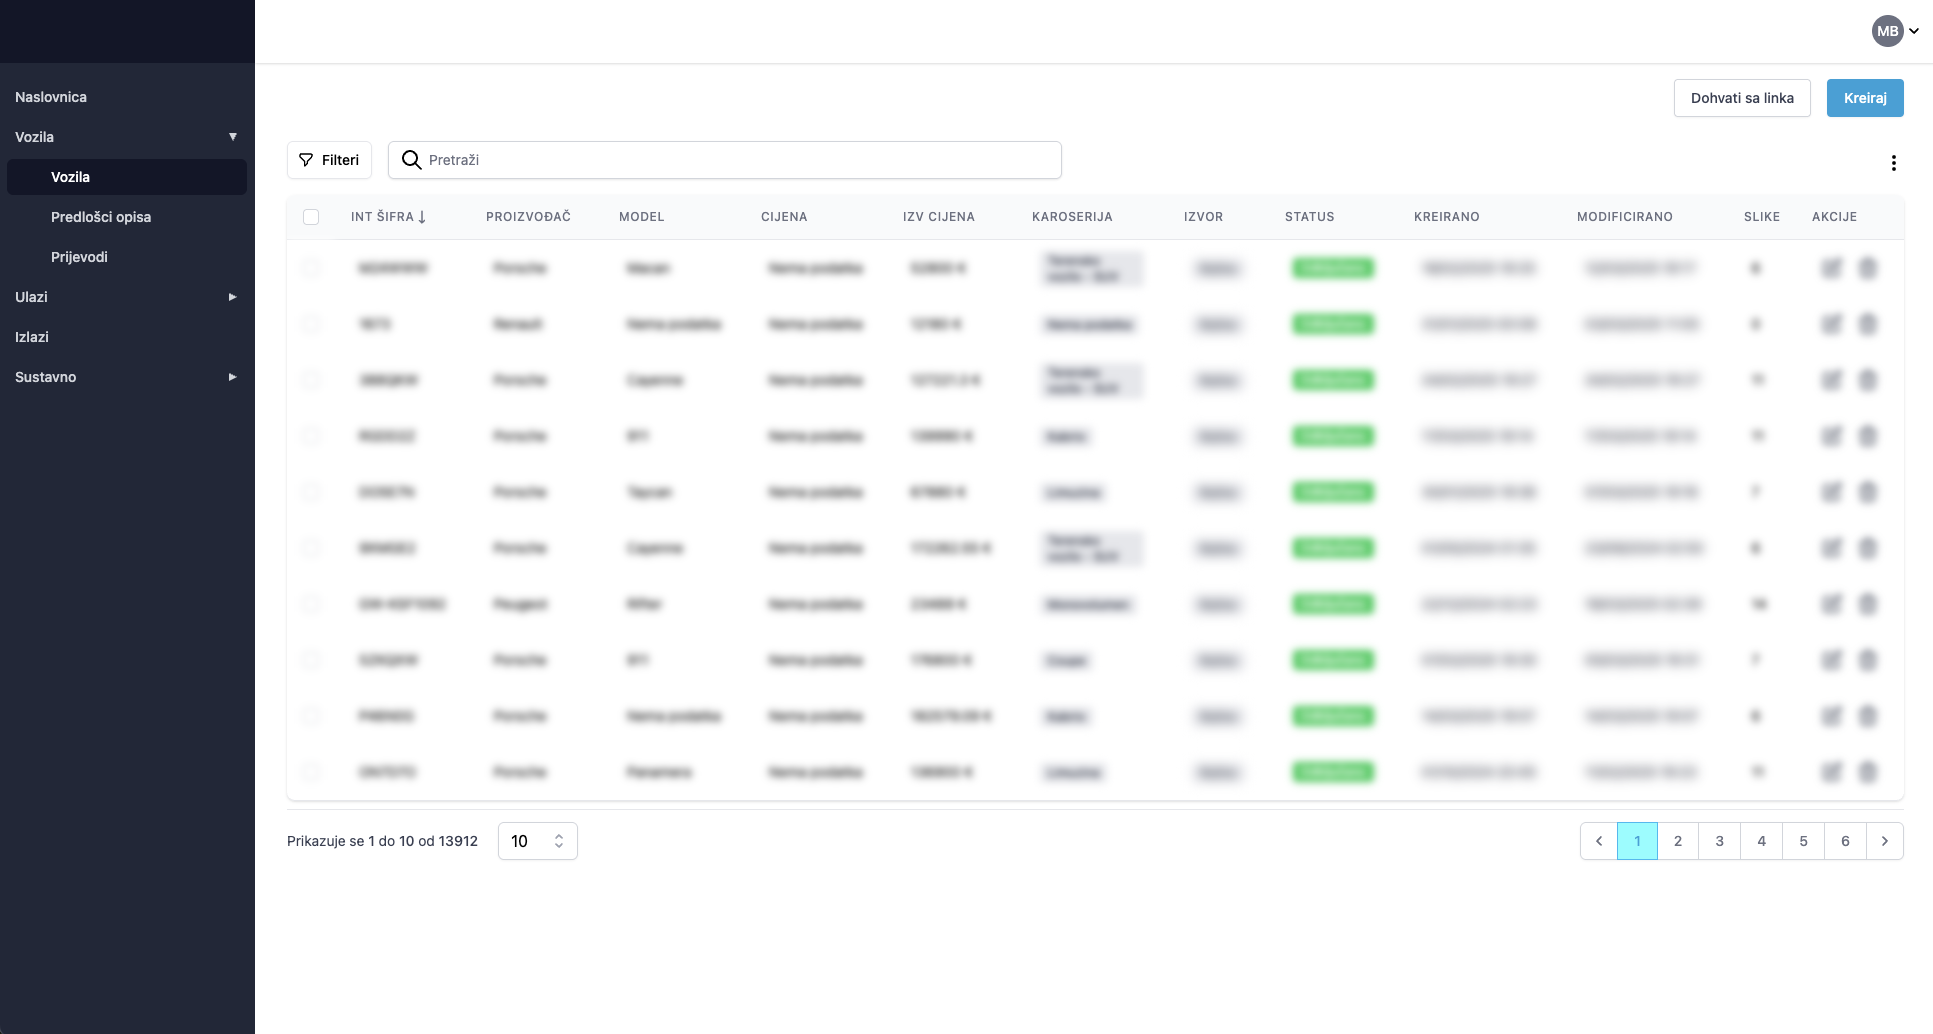Focus the Pretraži search field
This screenshot has height=1034, width=1933.
click(740, 160)
